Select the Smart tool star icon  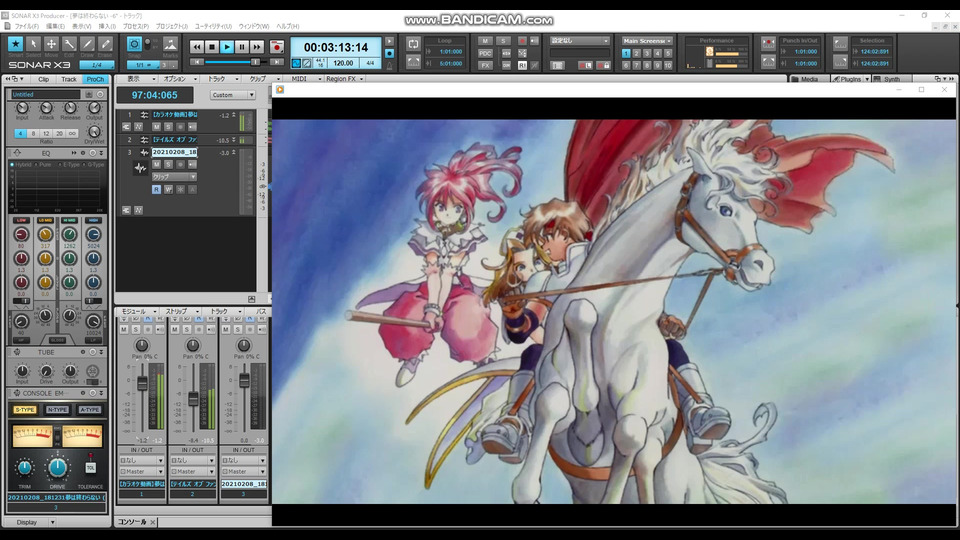(x=15, y=44)
